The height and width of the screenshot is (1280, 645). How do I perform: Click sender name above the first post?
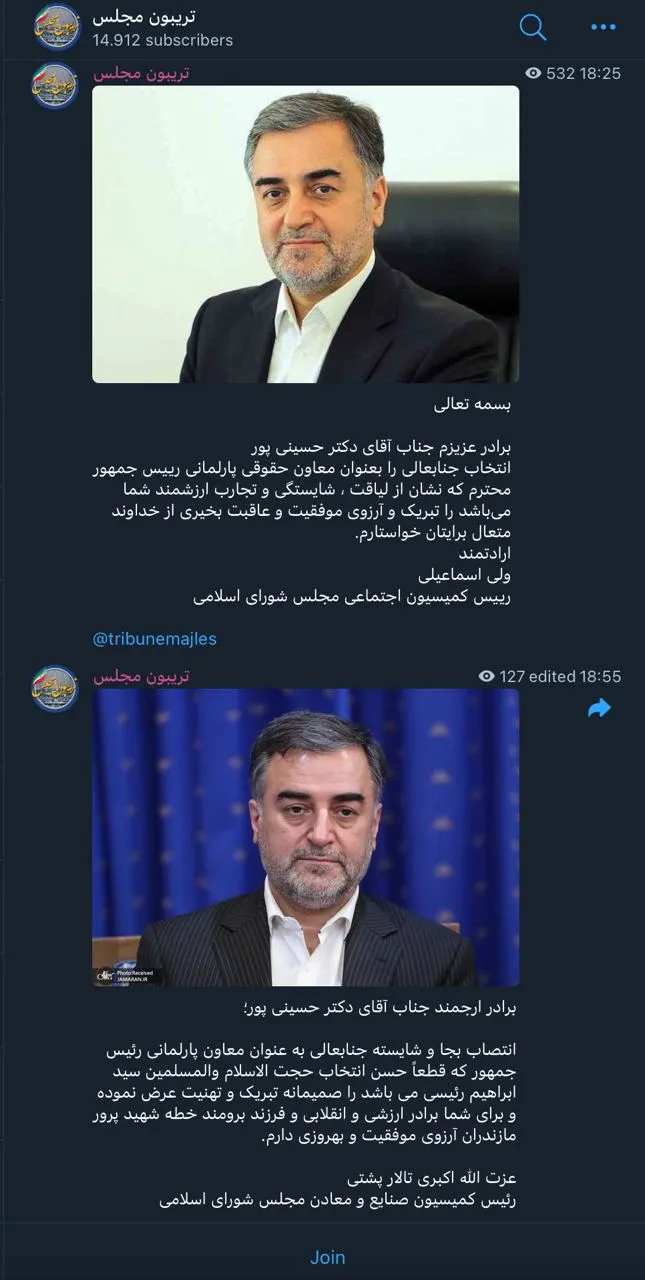coord(141,74)
